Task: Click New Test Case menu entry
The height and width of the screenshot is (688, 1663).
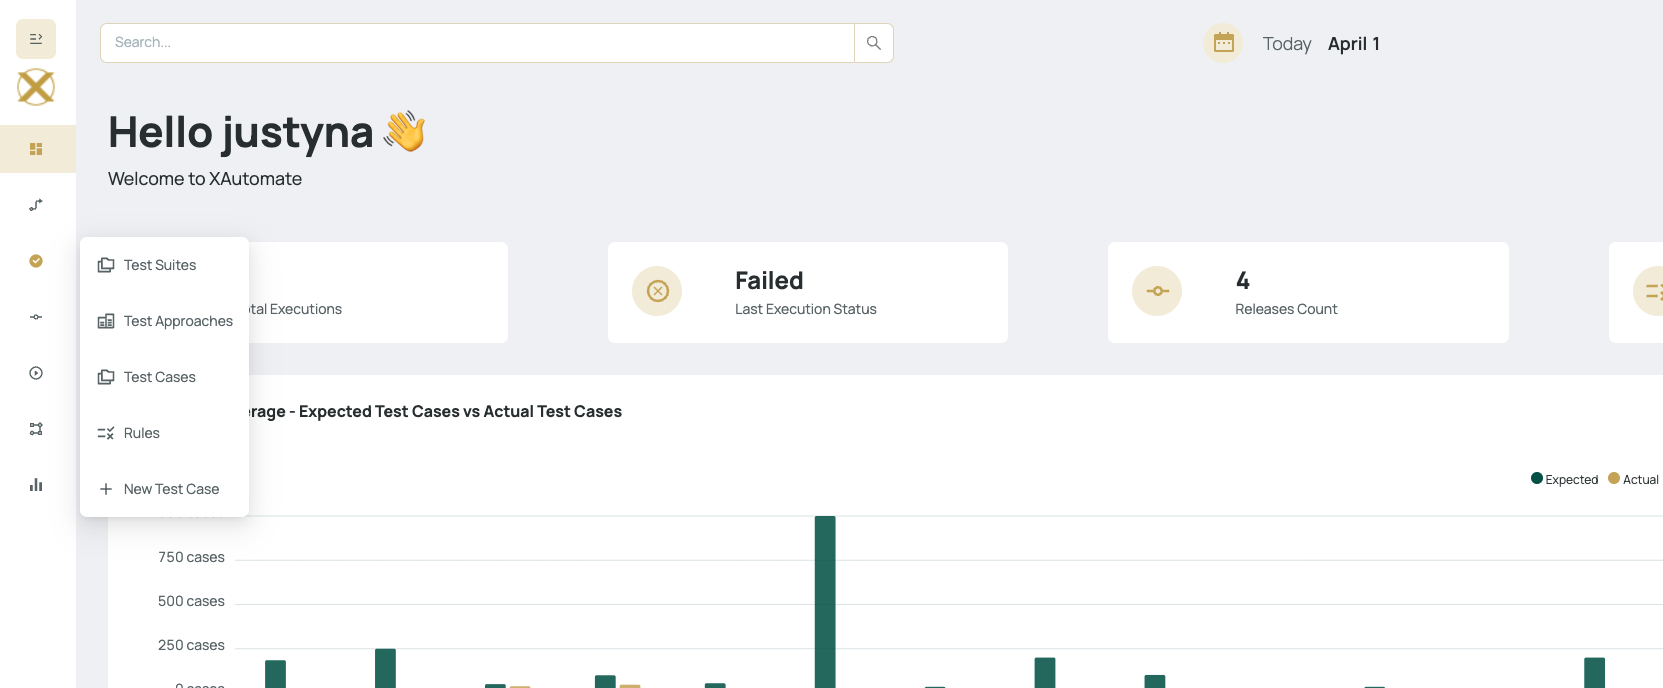Action: (171, 489)
